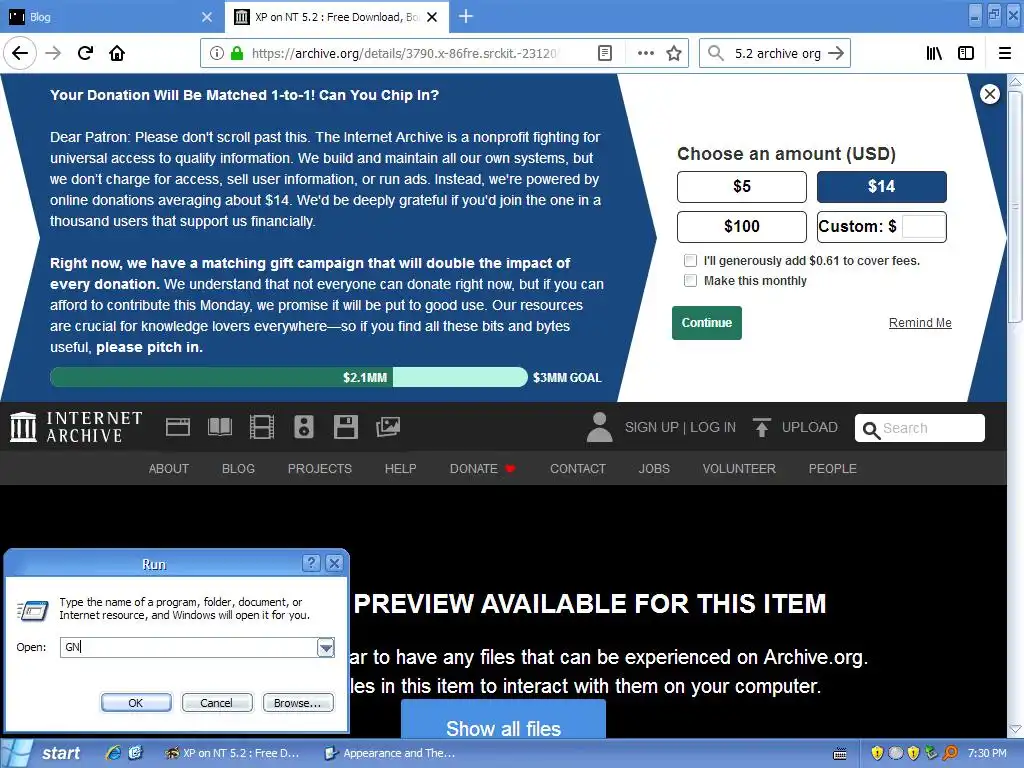Click the Internet Archive logo
Screen dimensions: 1024x768
click(x=76, y=427)
